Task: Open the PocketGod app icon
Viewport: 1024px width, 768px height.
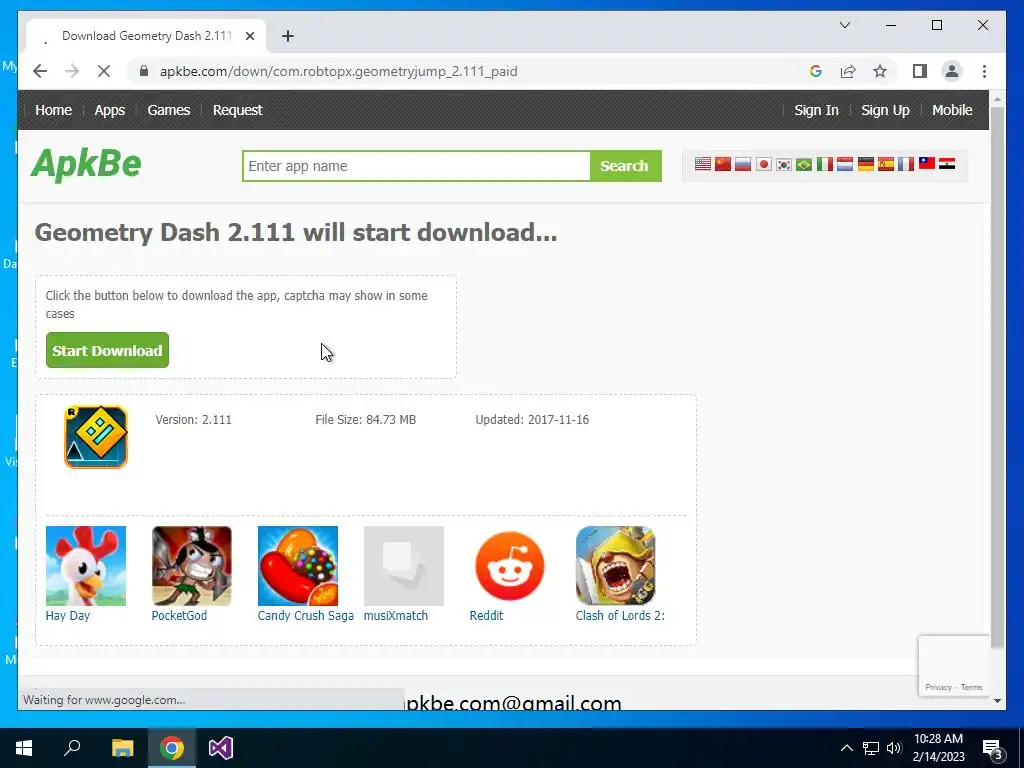Action: pyautogui.click(x=191, y=566)
